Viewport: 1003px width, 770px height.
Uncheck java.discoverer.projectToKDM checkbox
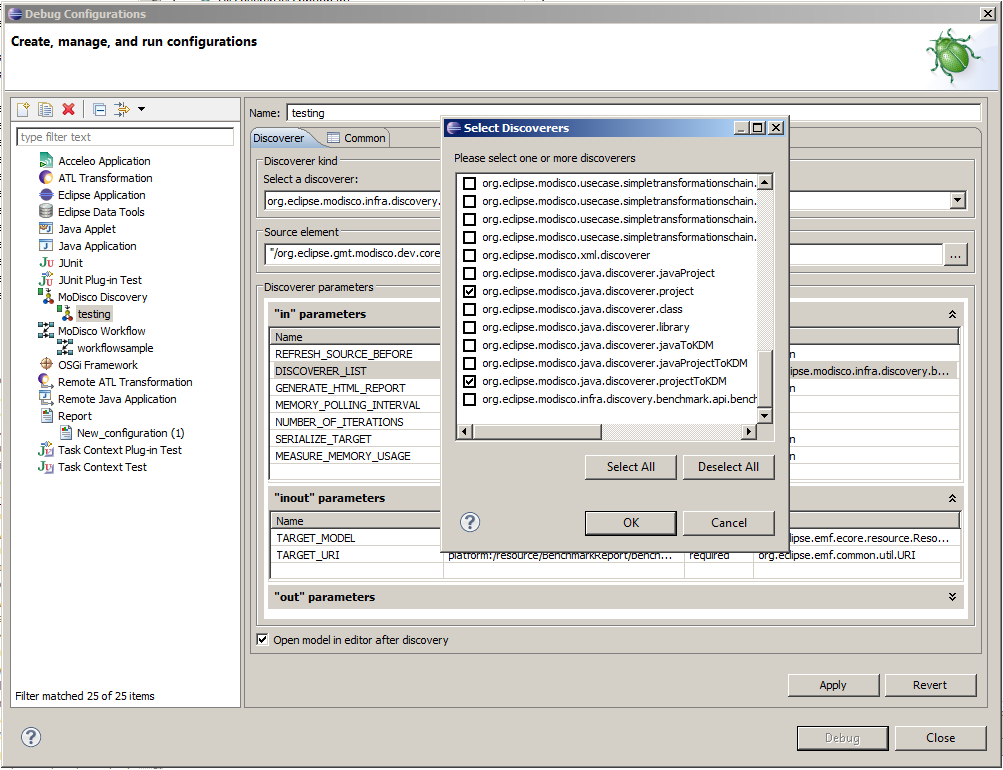[x=470, y=381]
